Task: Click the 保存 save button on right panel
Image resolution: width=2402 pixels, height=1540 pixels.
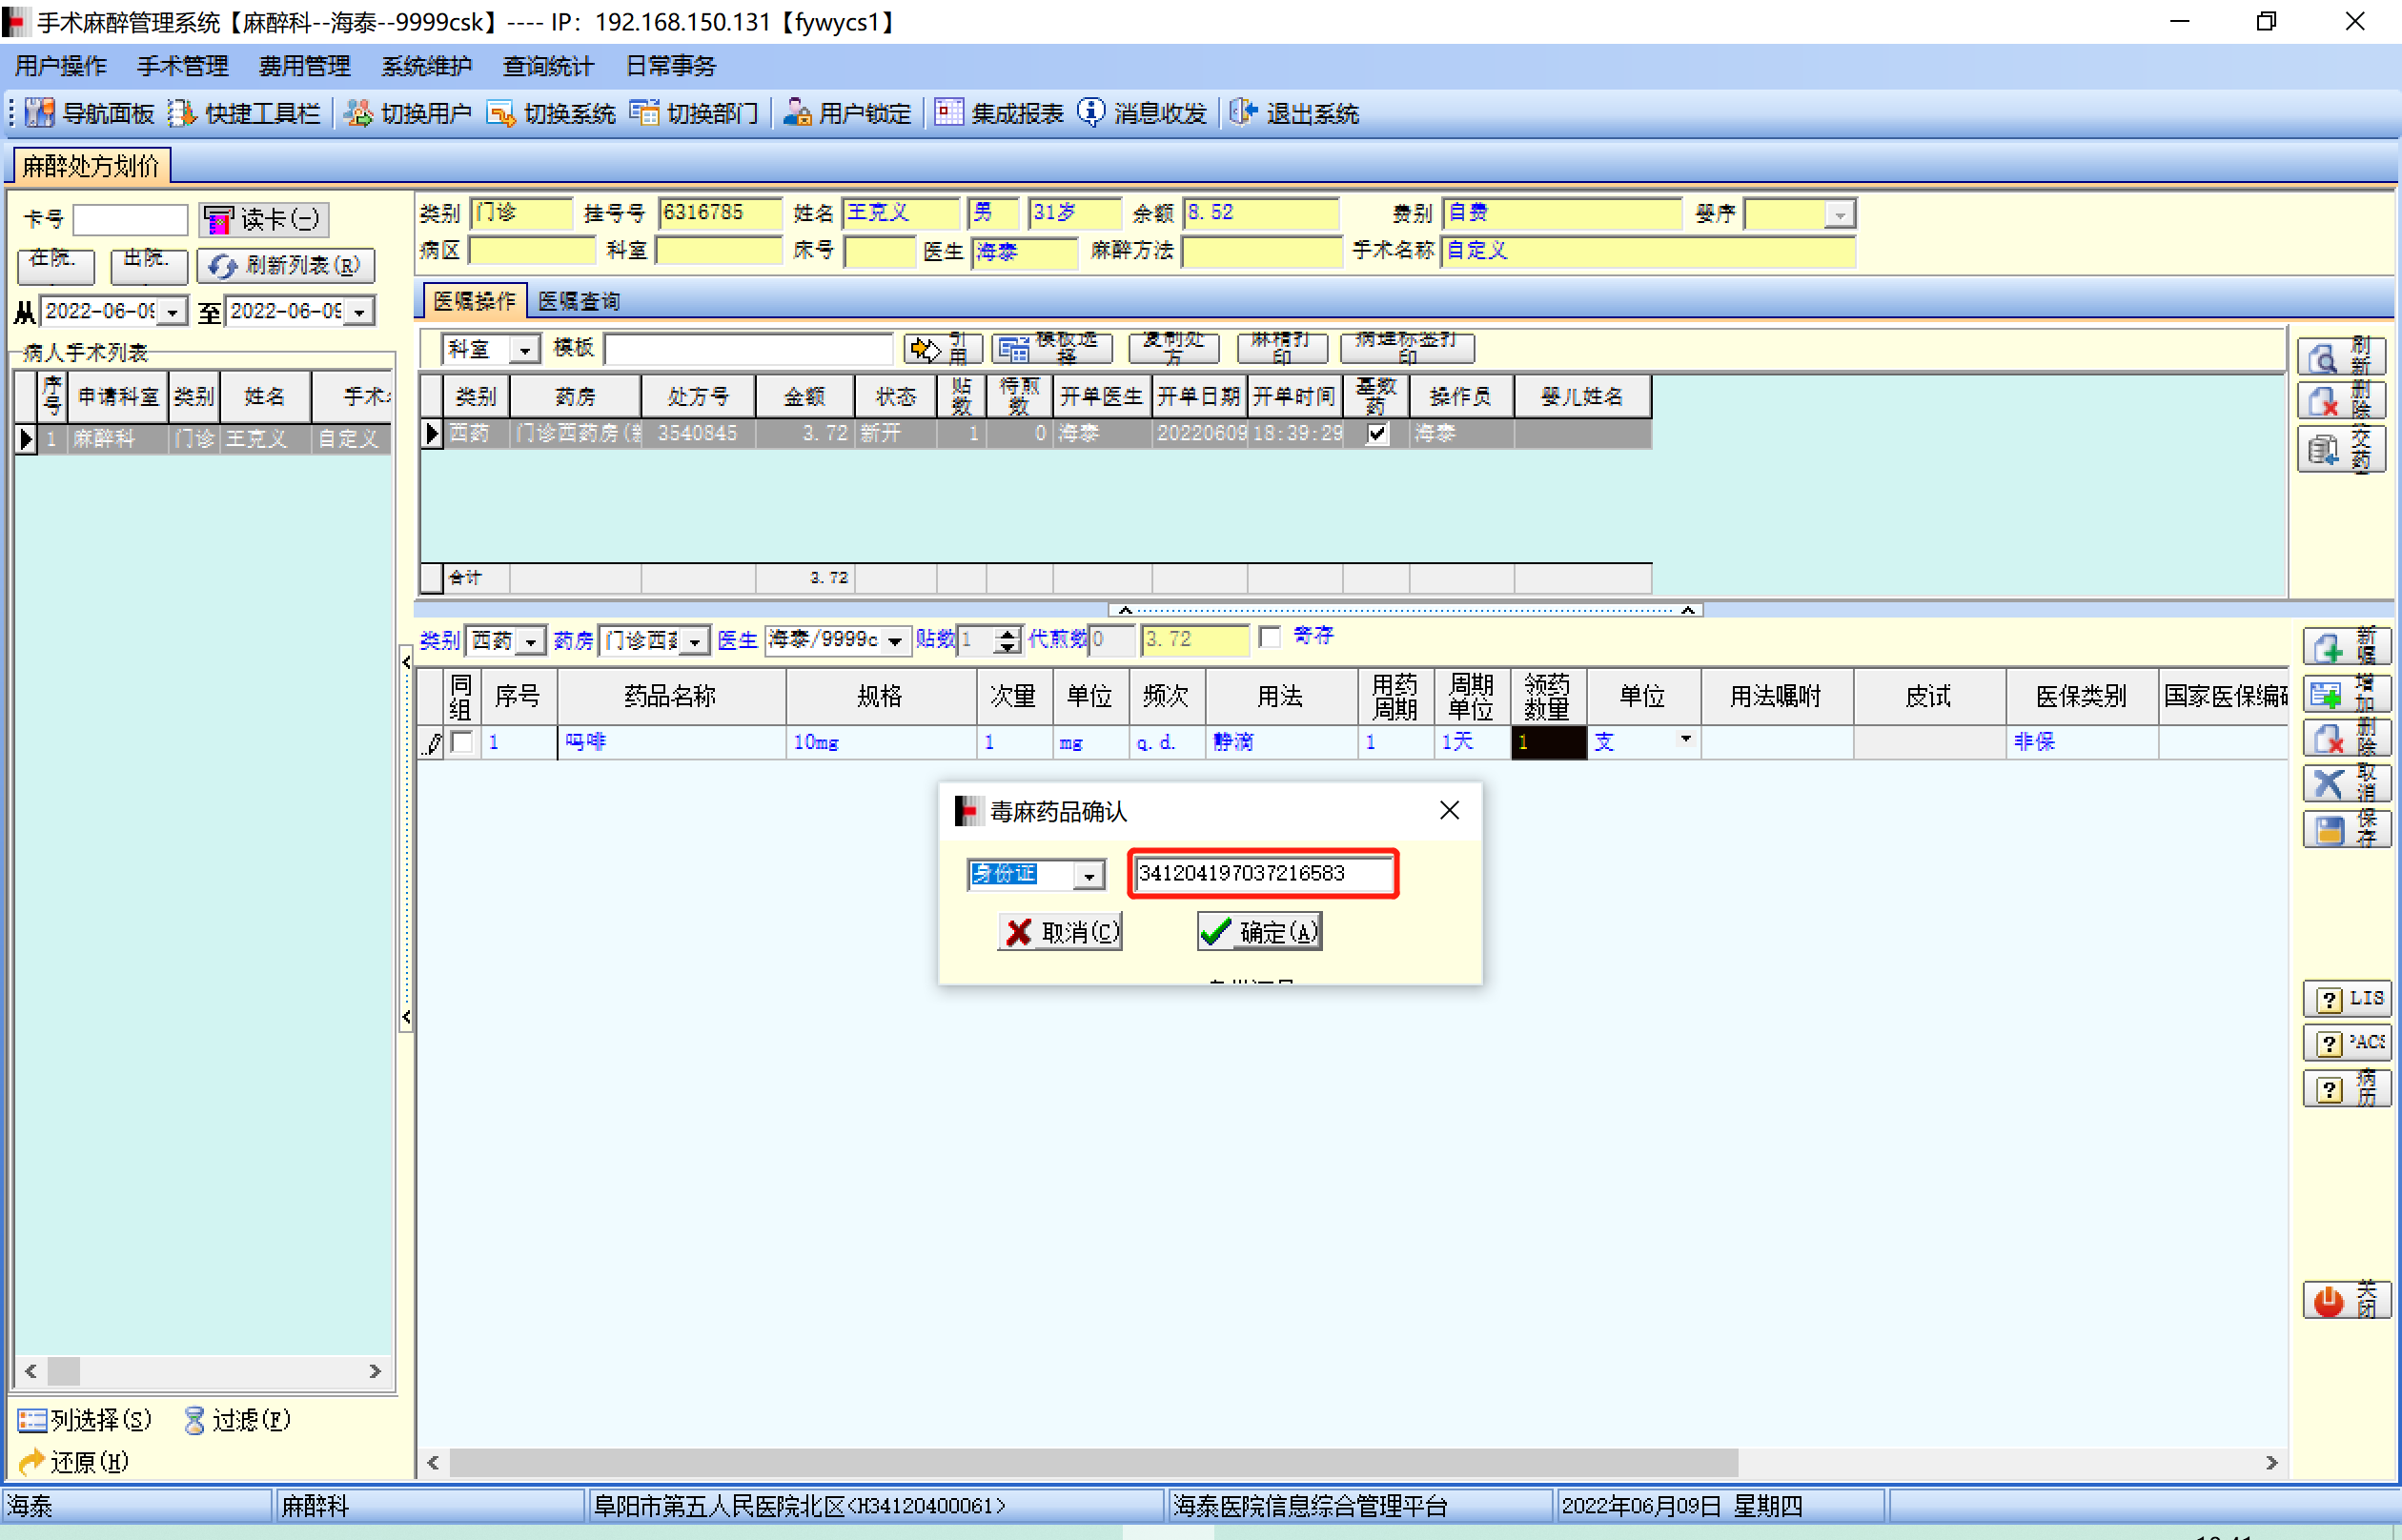Action: tap(2345, 830)
